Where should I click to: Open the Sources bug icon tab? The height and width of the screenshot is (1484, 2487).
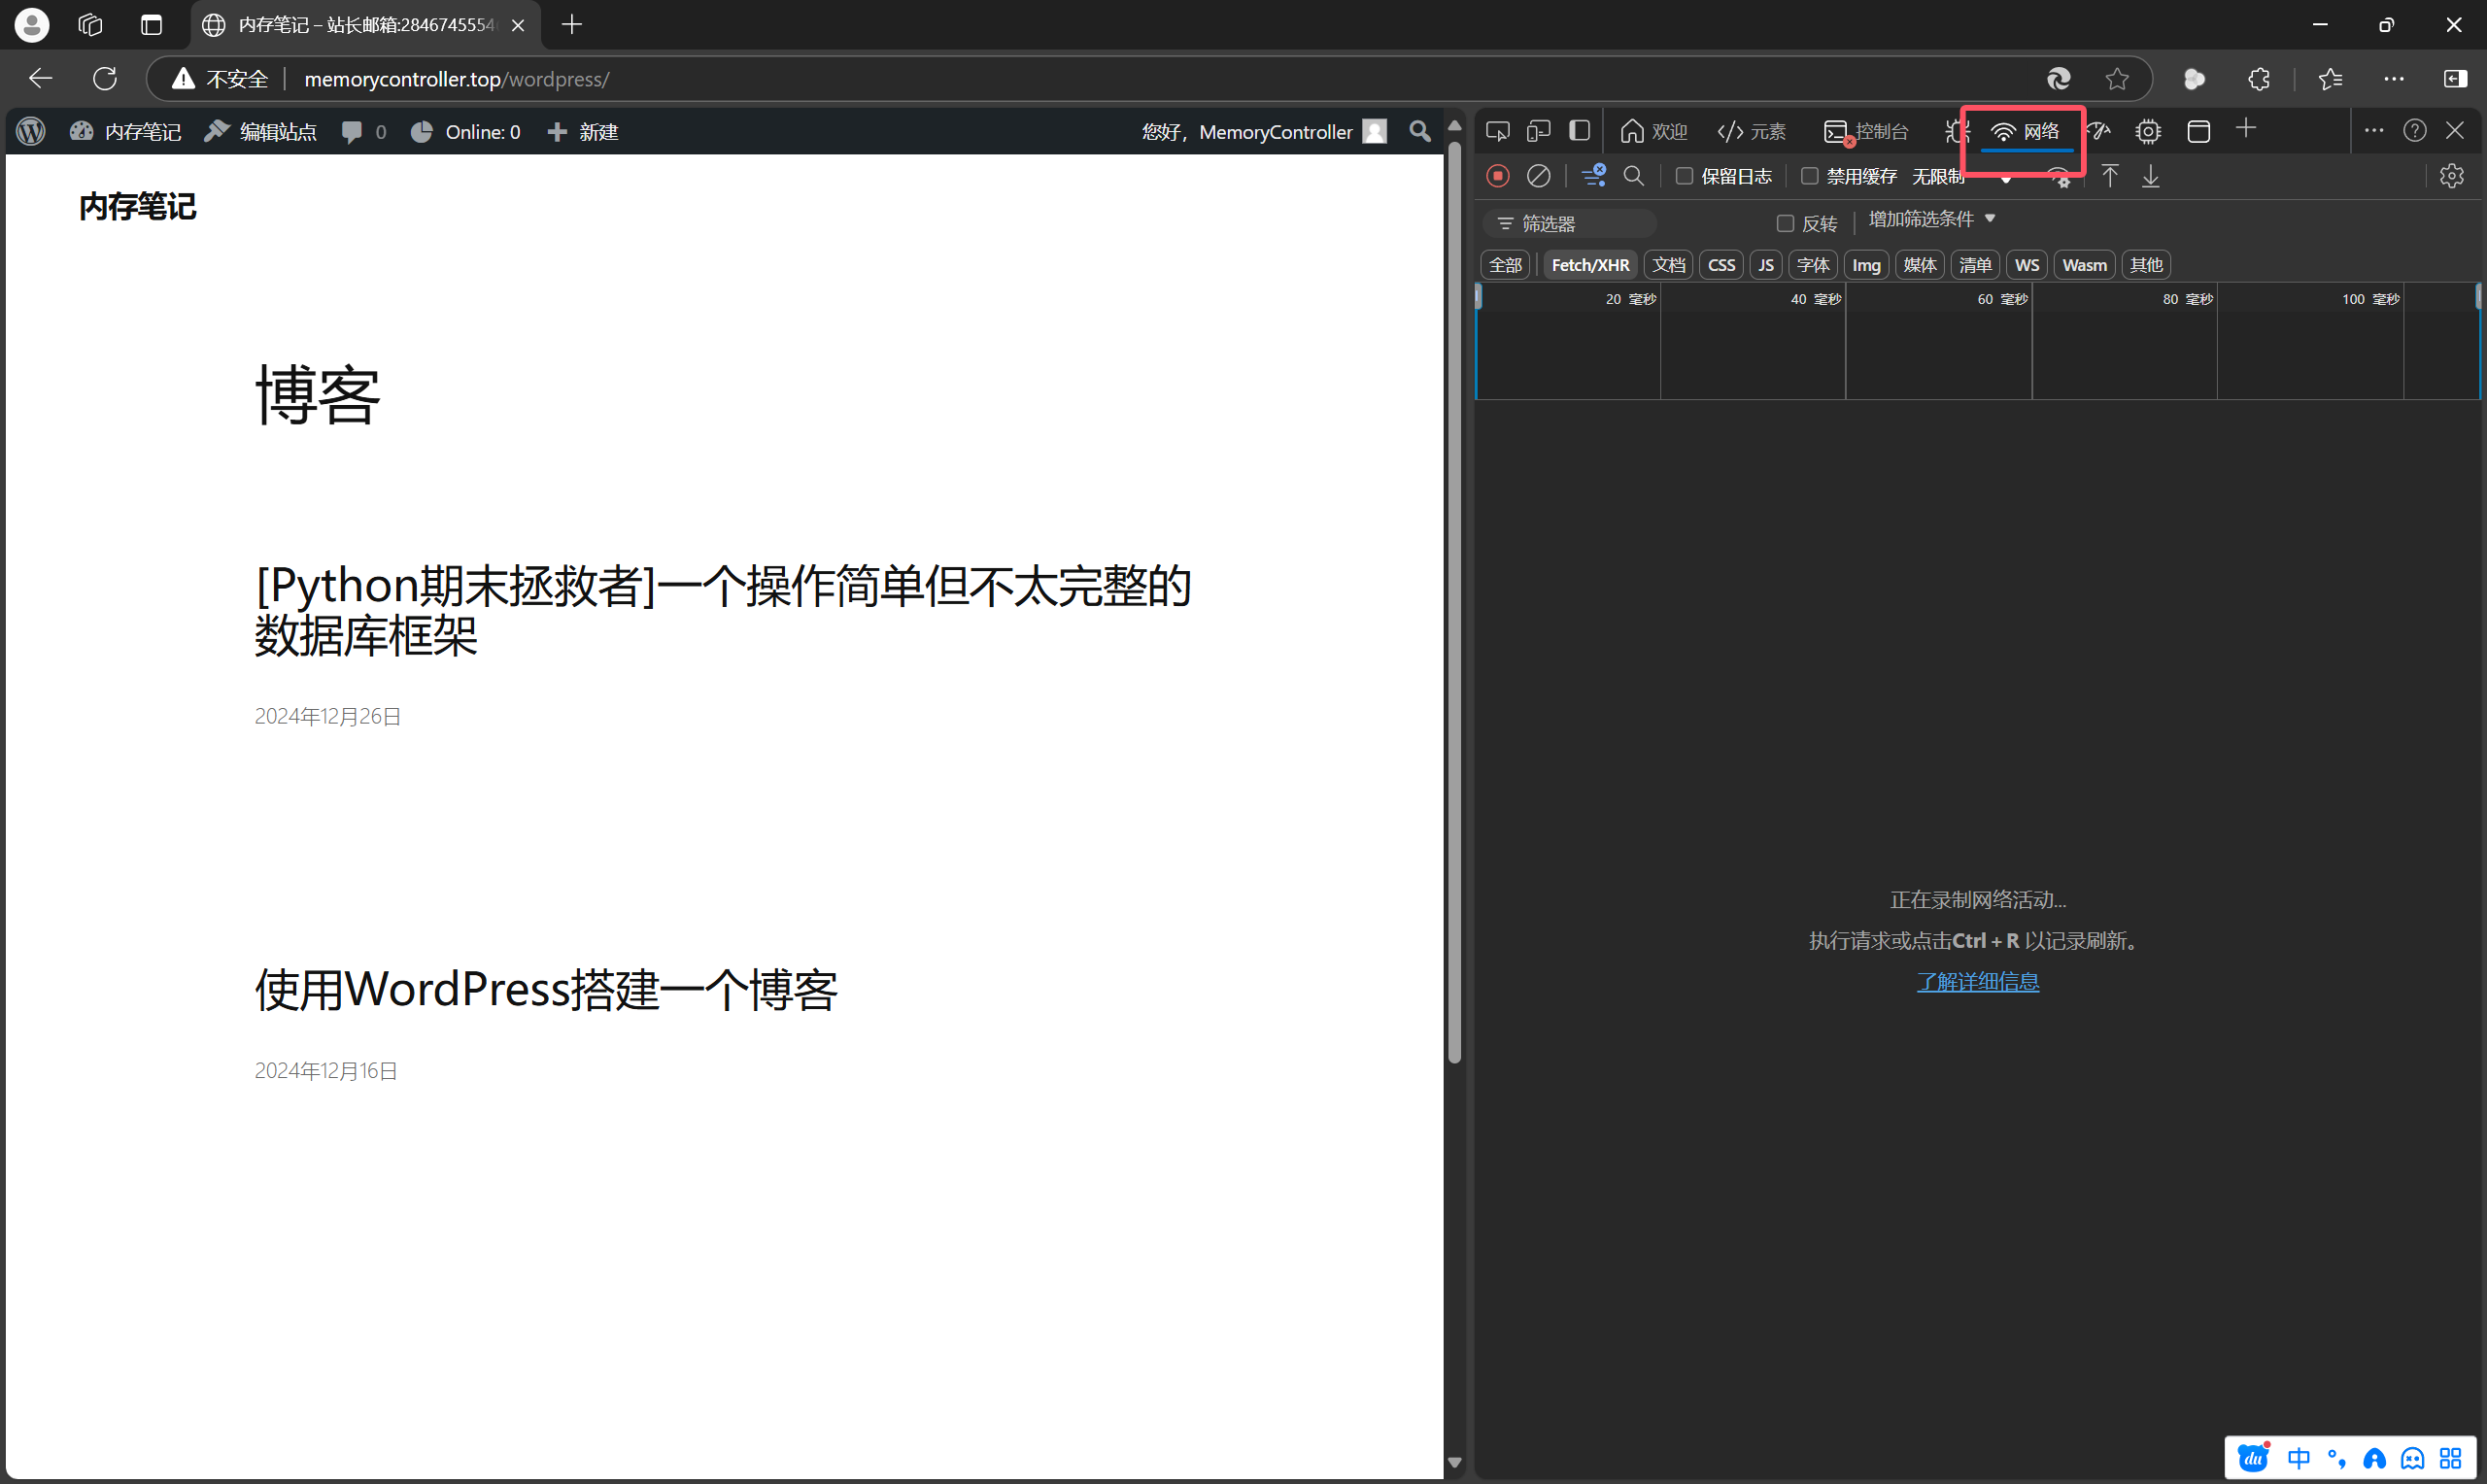pos(1955,131)
